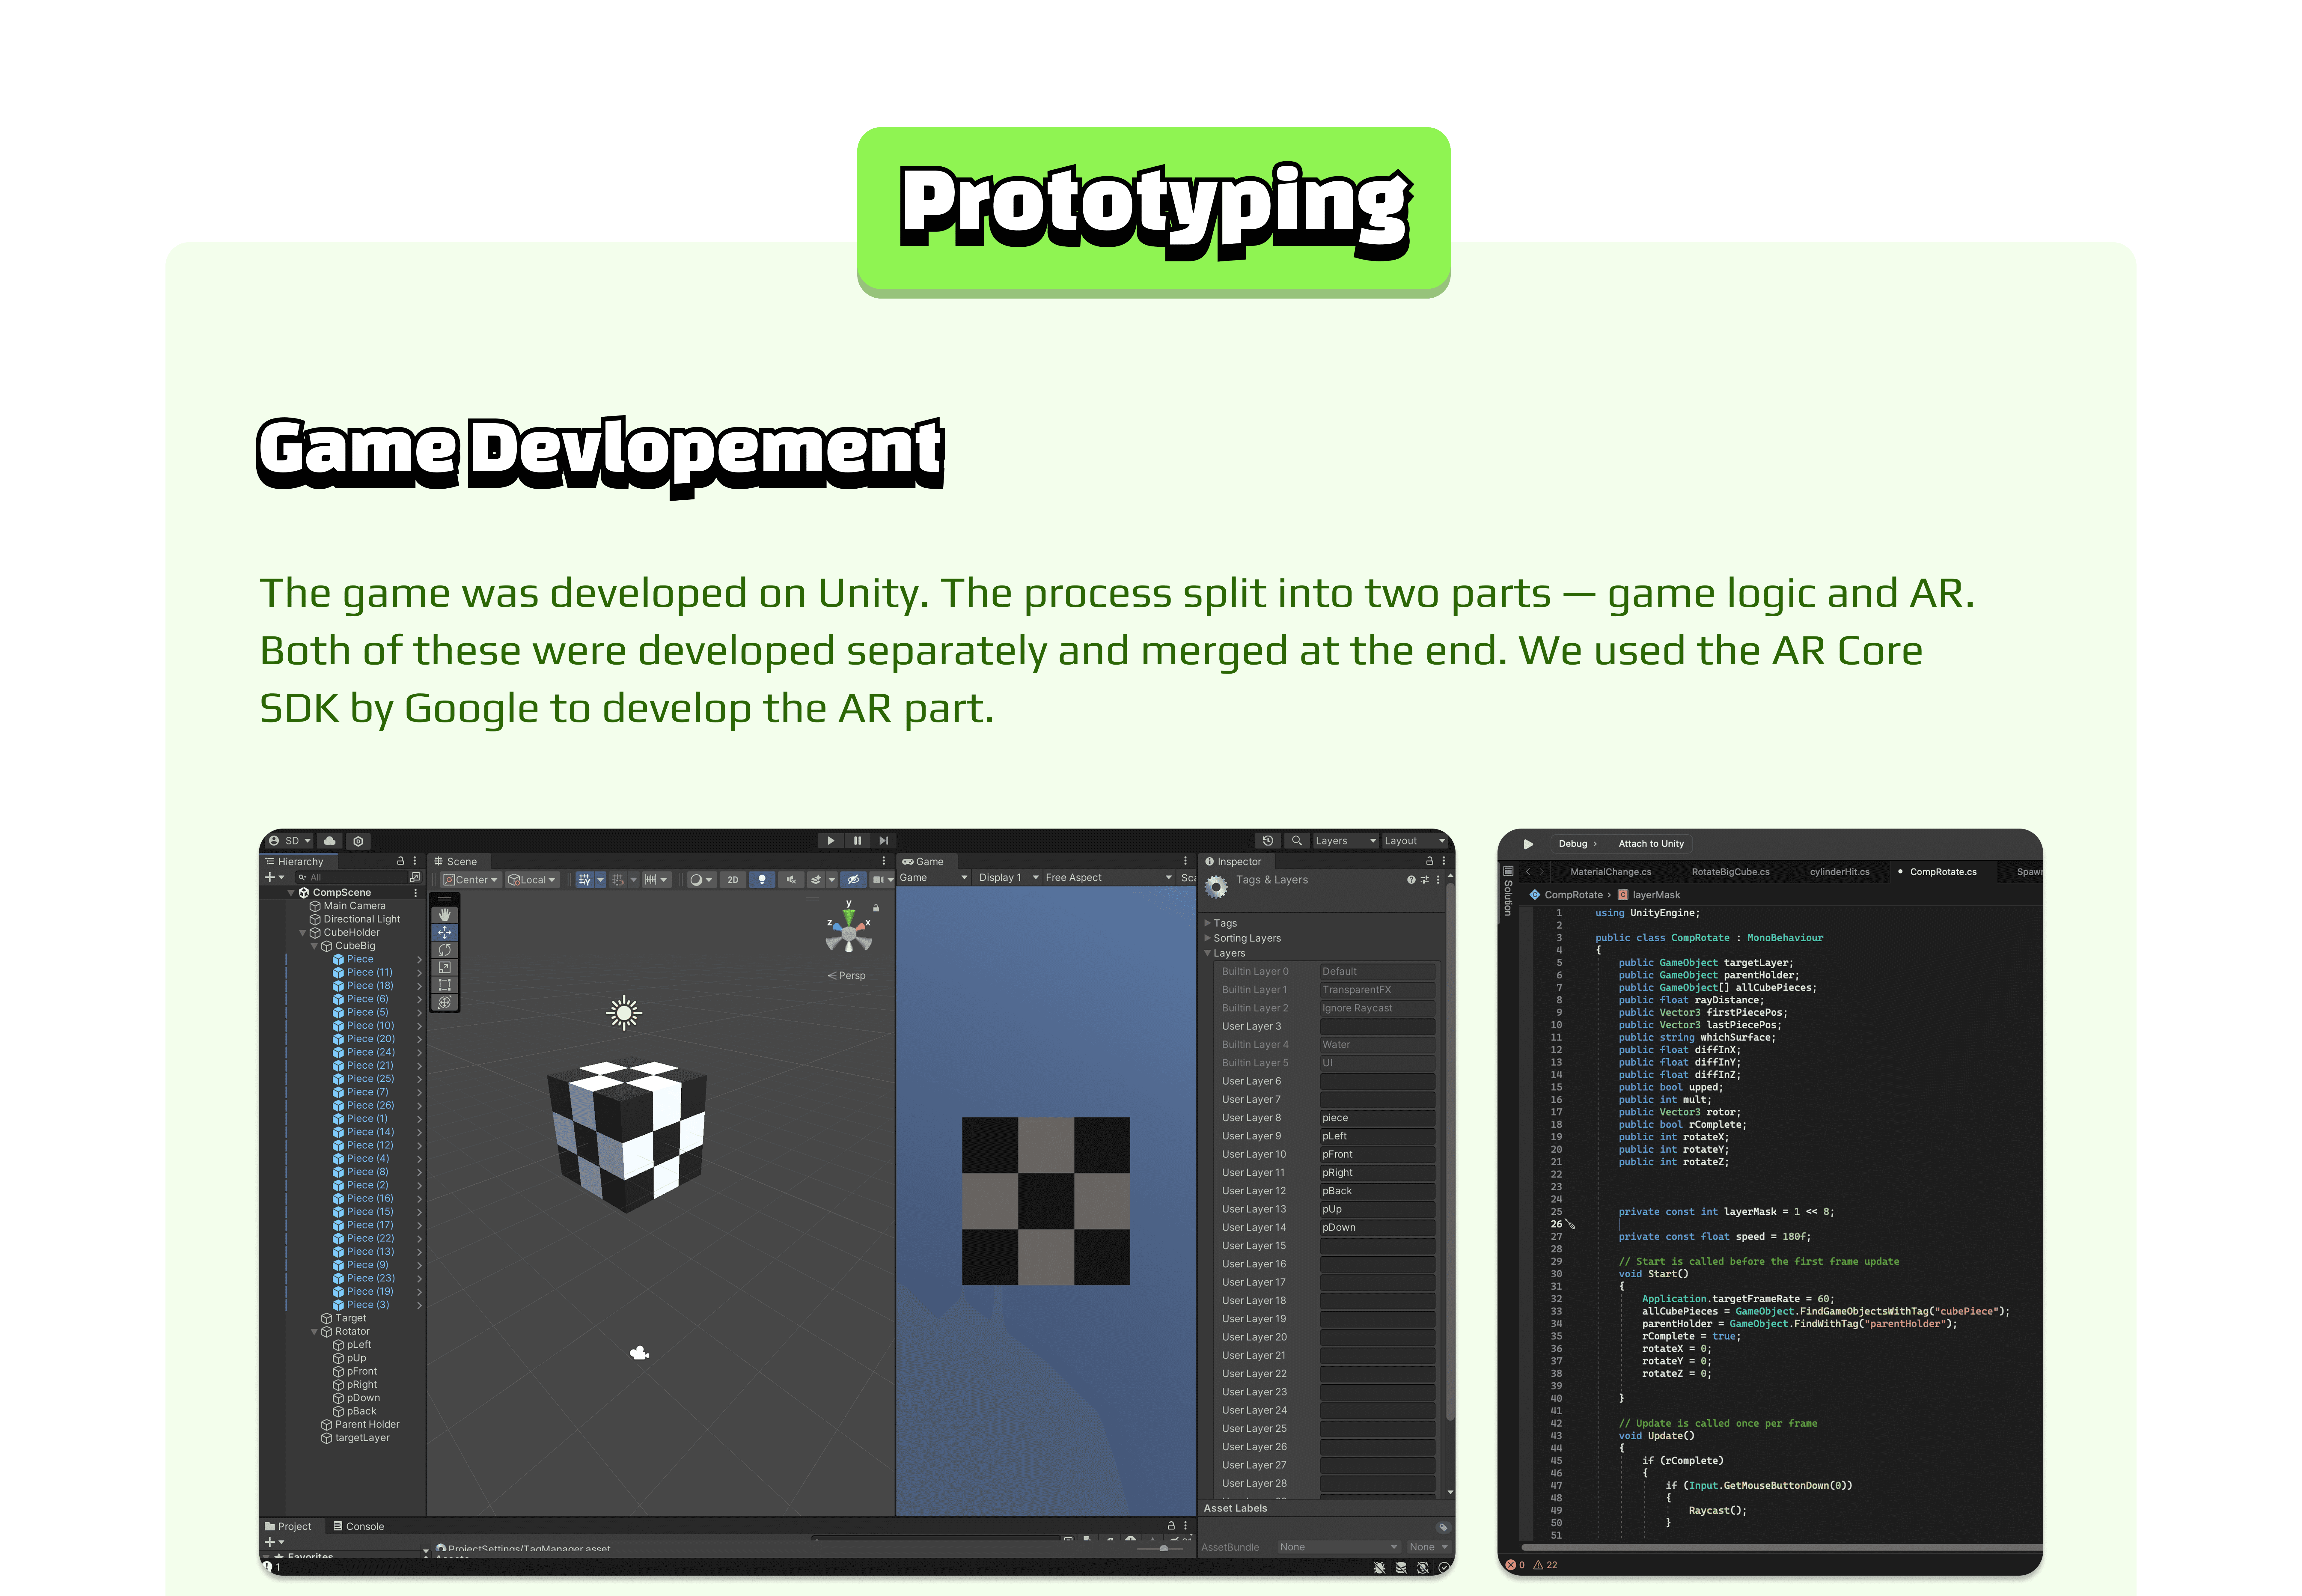
Task: Toggle 2D view mode in Scene
Action: [733, 880]
